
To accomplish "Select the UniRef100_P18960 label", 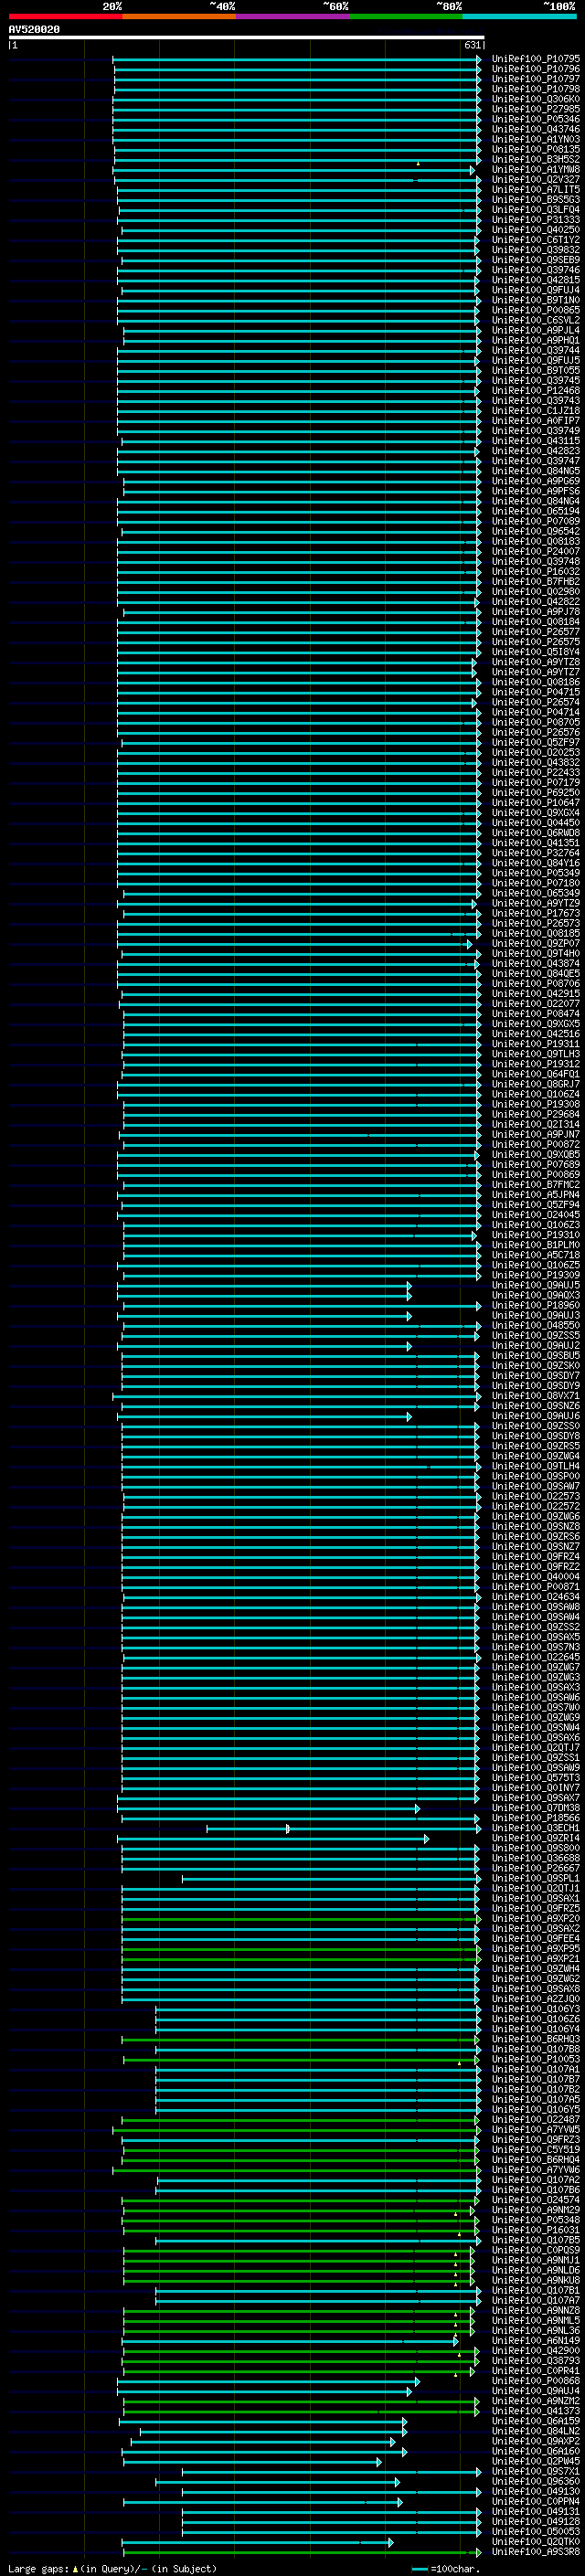I will click(x=535, y=1305).
